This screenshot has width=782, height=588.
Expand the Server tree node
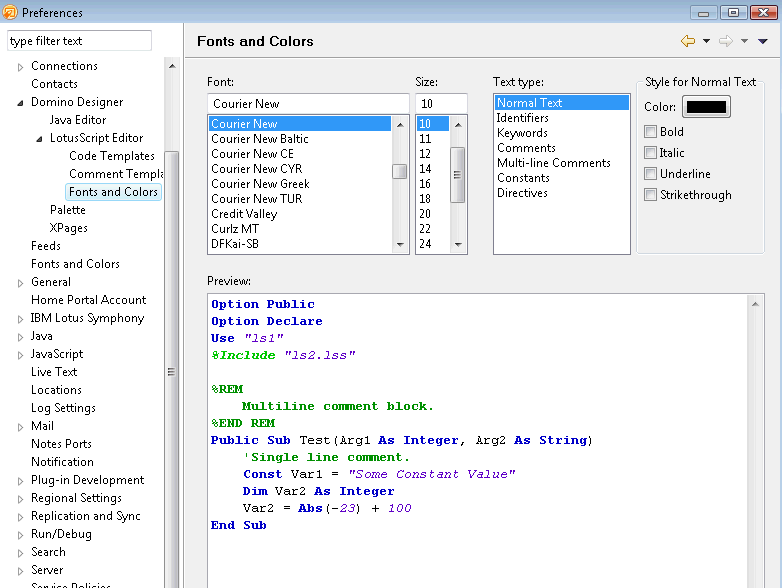(20, 571)
